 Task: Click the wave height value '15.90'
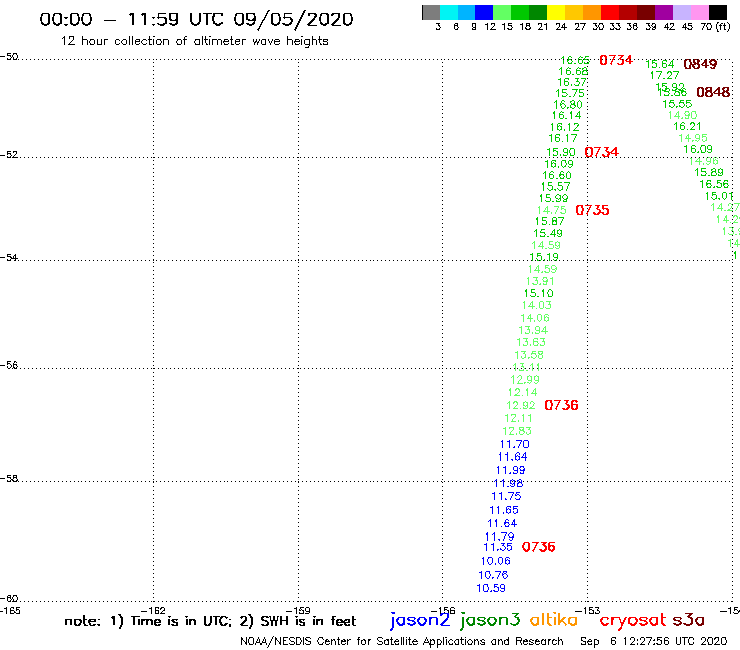(561, 152)
